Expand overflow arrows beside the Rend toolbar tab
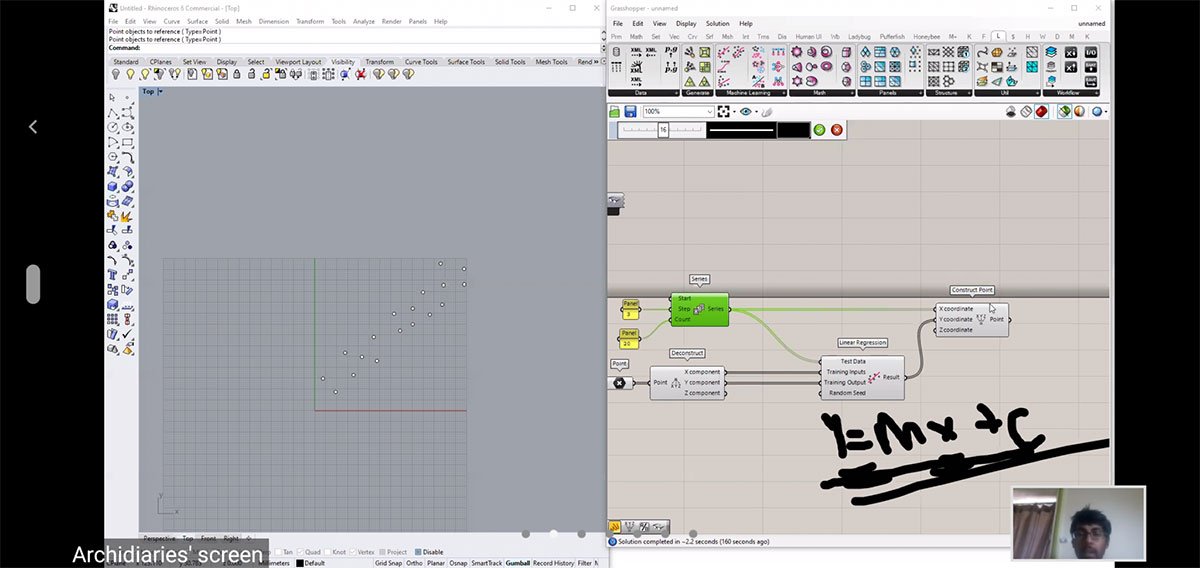This screenshot has width=1200, height=568. [x=596, y=62]
